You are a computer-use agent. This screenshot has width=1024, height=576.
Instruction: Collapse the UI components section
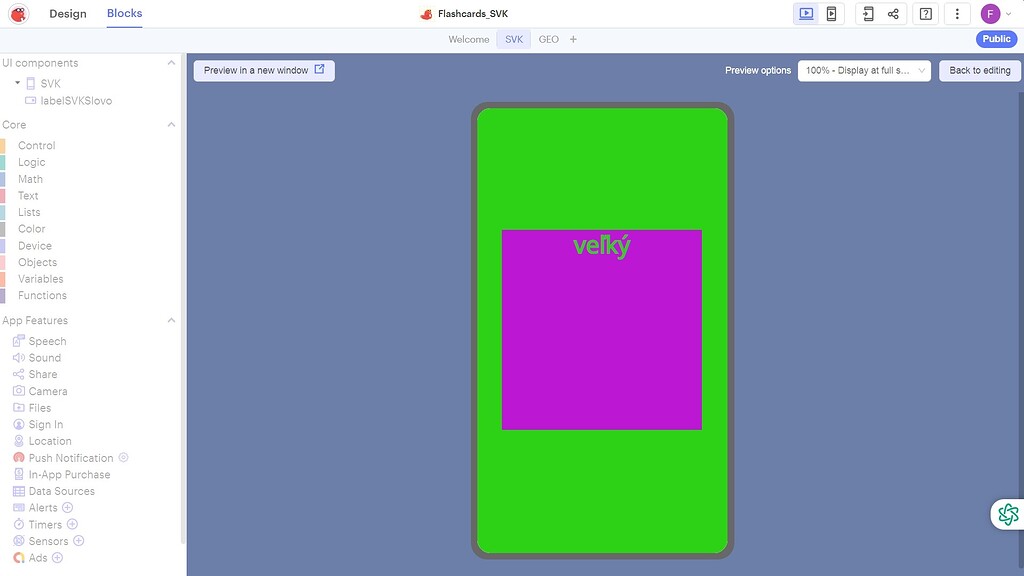[x=170, y=62]
